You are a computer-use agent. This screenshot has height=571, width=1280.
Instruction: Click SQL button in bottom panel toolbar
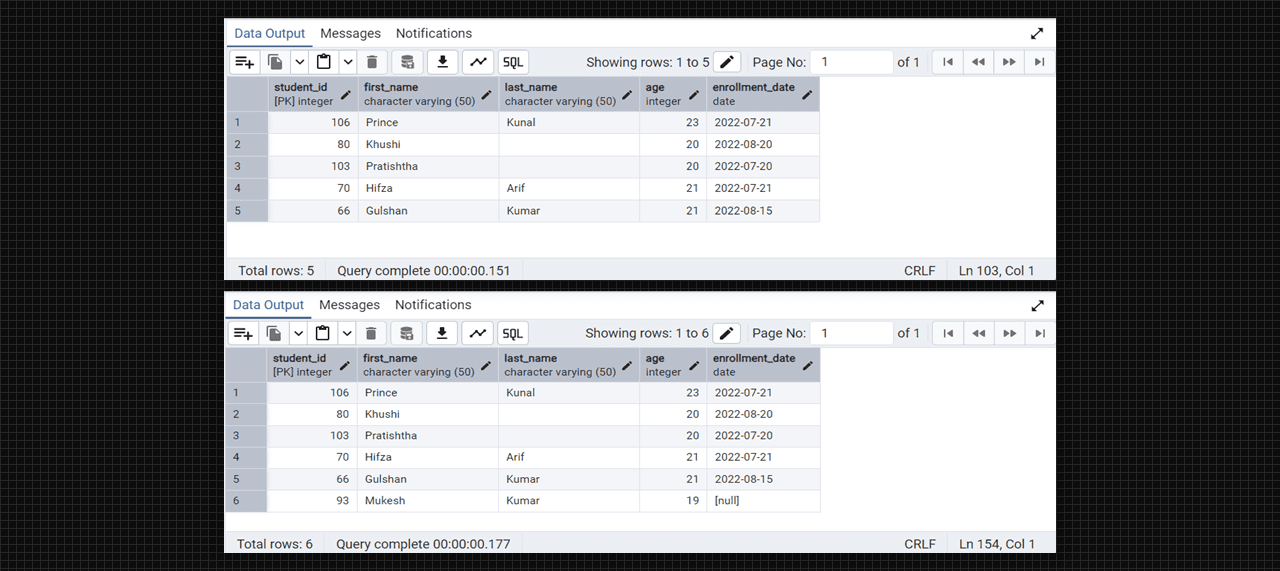(512, 333)
